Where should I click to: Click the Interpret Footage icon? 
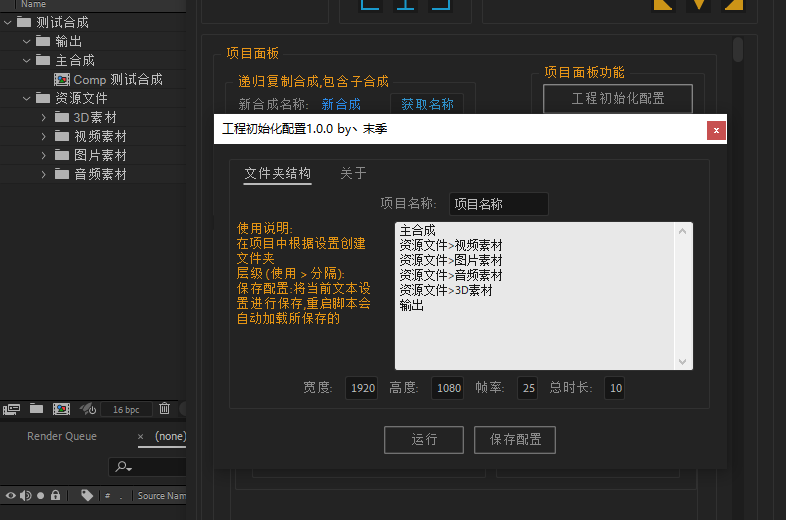pyautogui.click(x=12, y=408)
